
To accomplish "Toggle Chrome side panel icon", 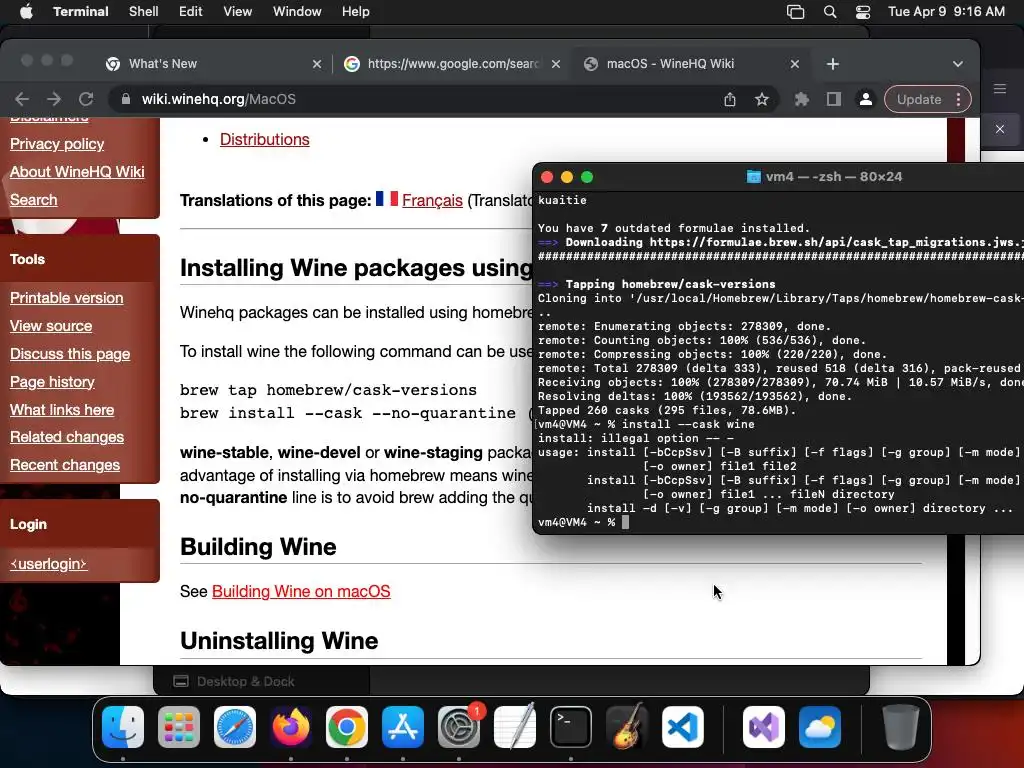I will [834, 99].
